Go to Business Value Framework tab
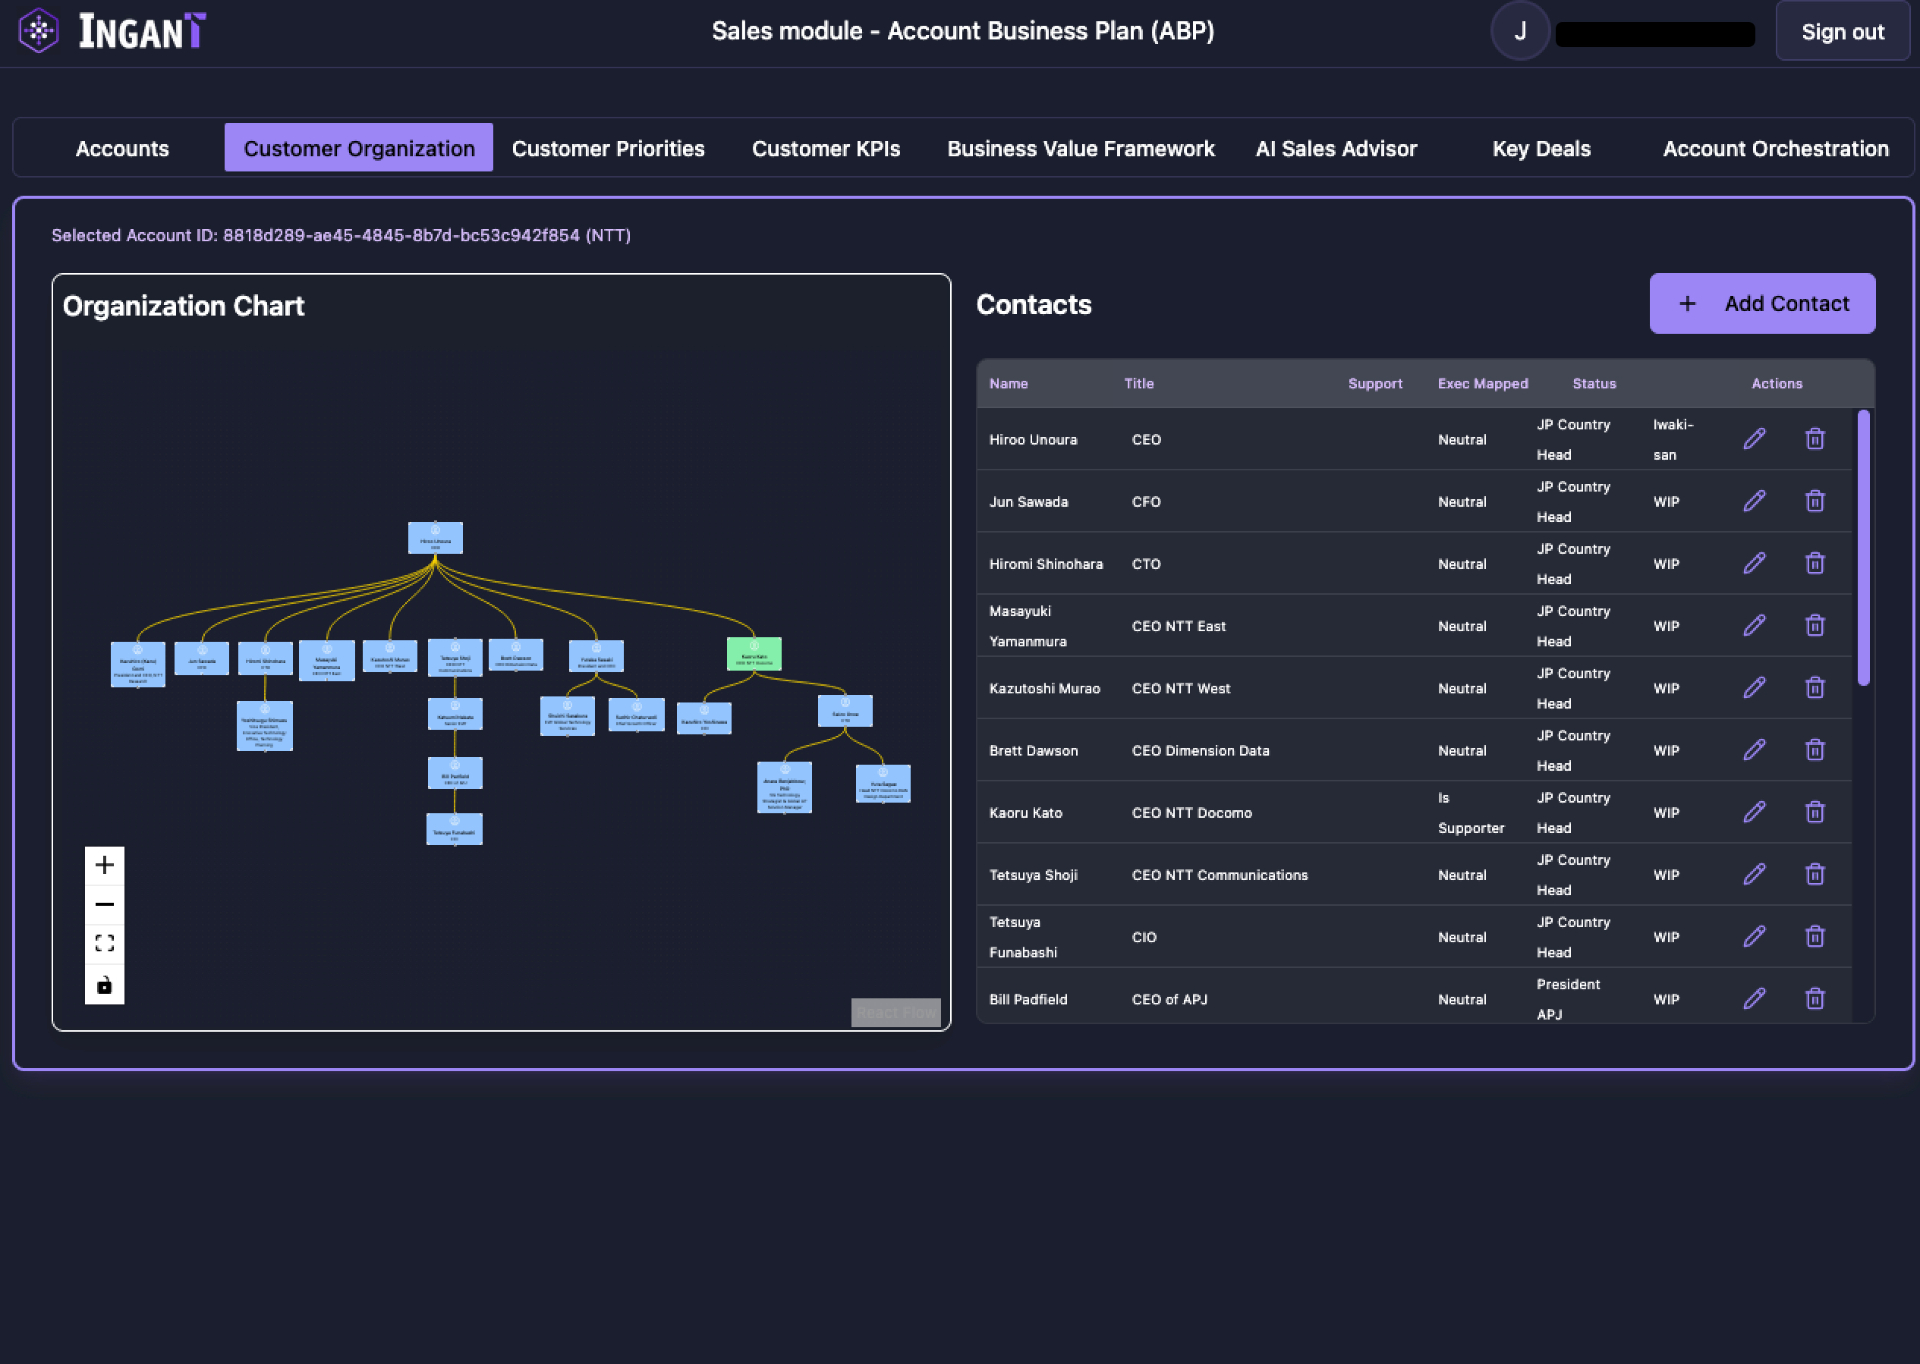 [x=1081, y=148]
